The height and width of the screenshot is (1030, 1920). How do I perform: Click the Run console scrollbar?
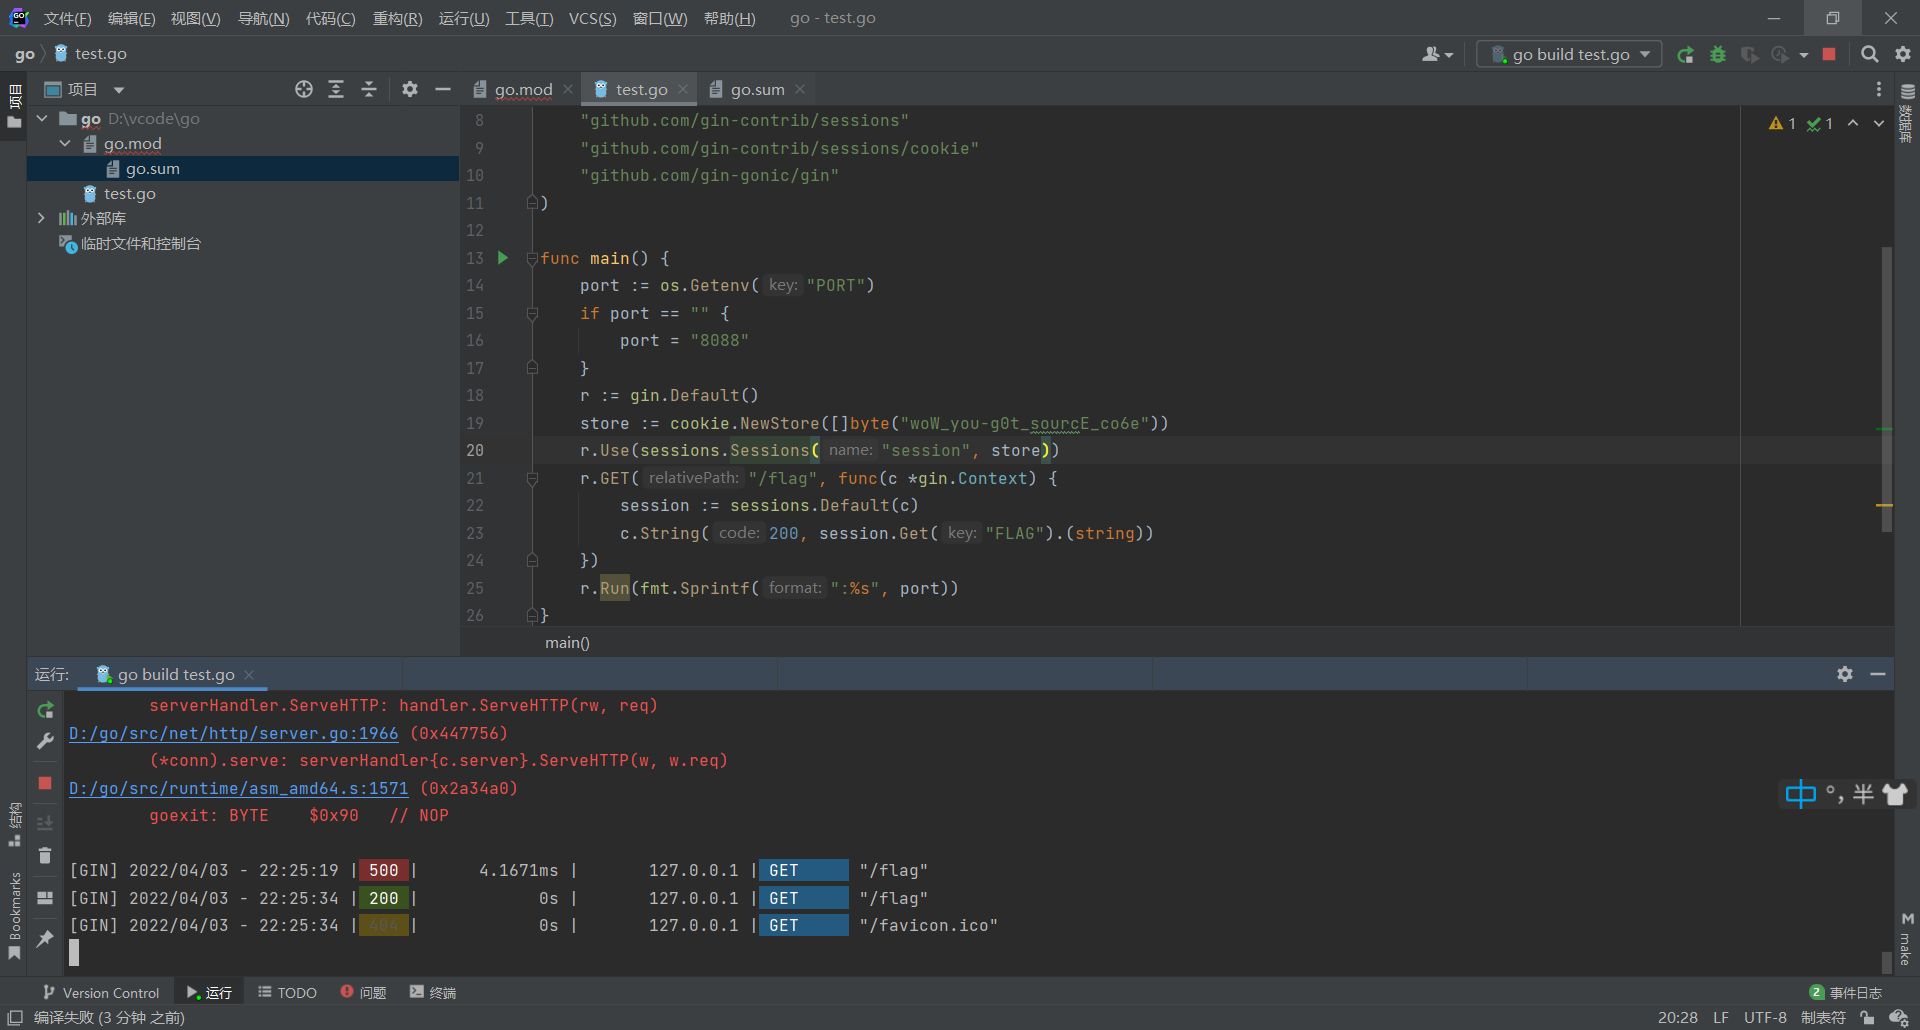(1886, 961)
